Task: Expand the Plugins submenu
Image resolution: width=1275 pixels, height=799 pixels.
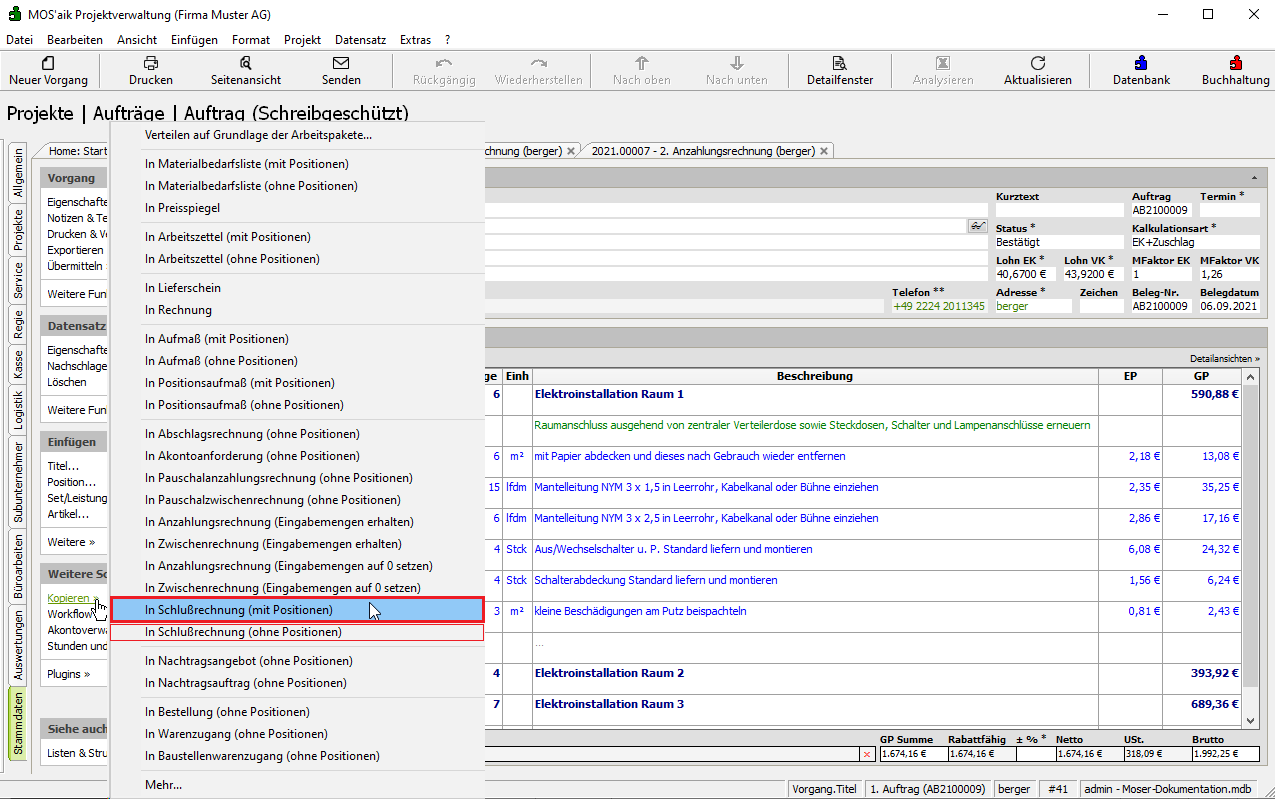Action: point(68,674)
